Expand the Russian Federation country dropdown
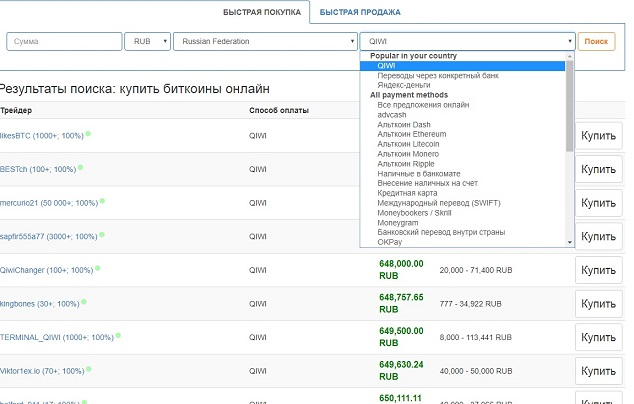Viewport: 634px width, 404px height. pyautogui.click(x=265, y=42)
